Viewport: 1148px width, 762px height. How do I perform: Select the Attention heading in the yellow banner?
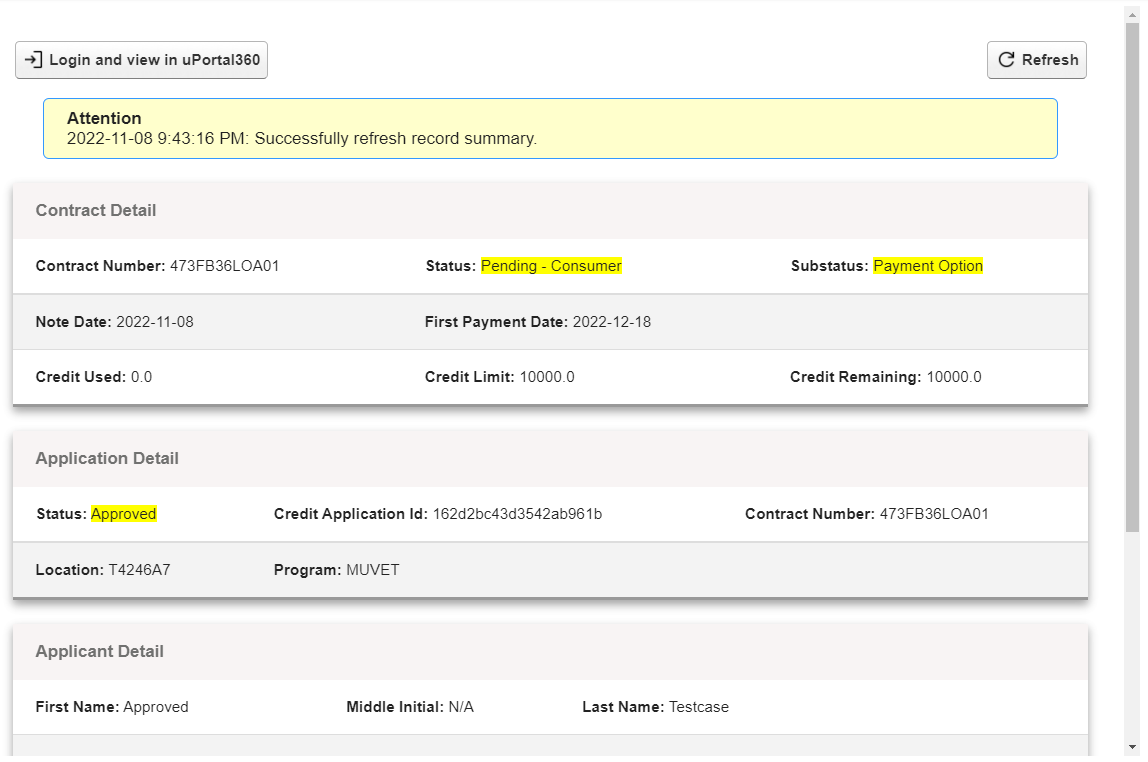click(x=104, y=118)
